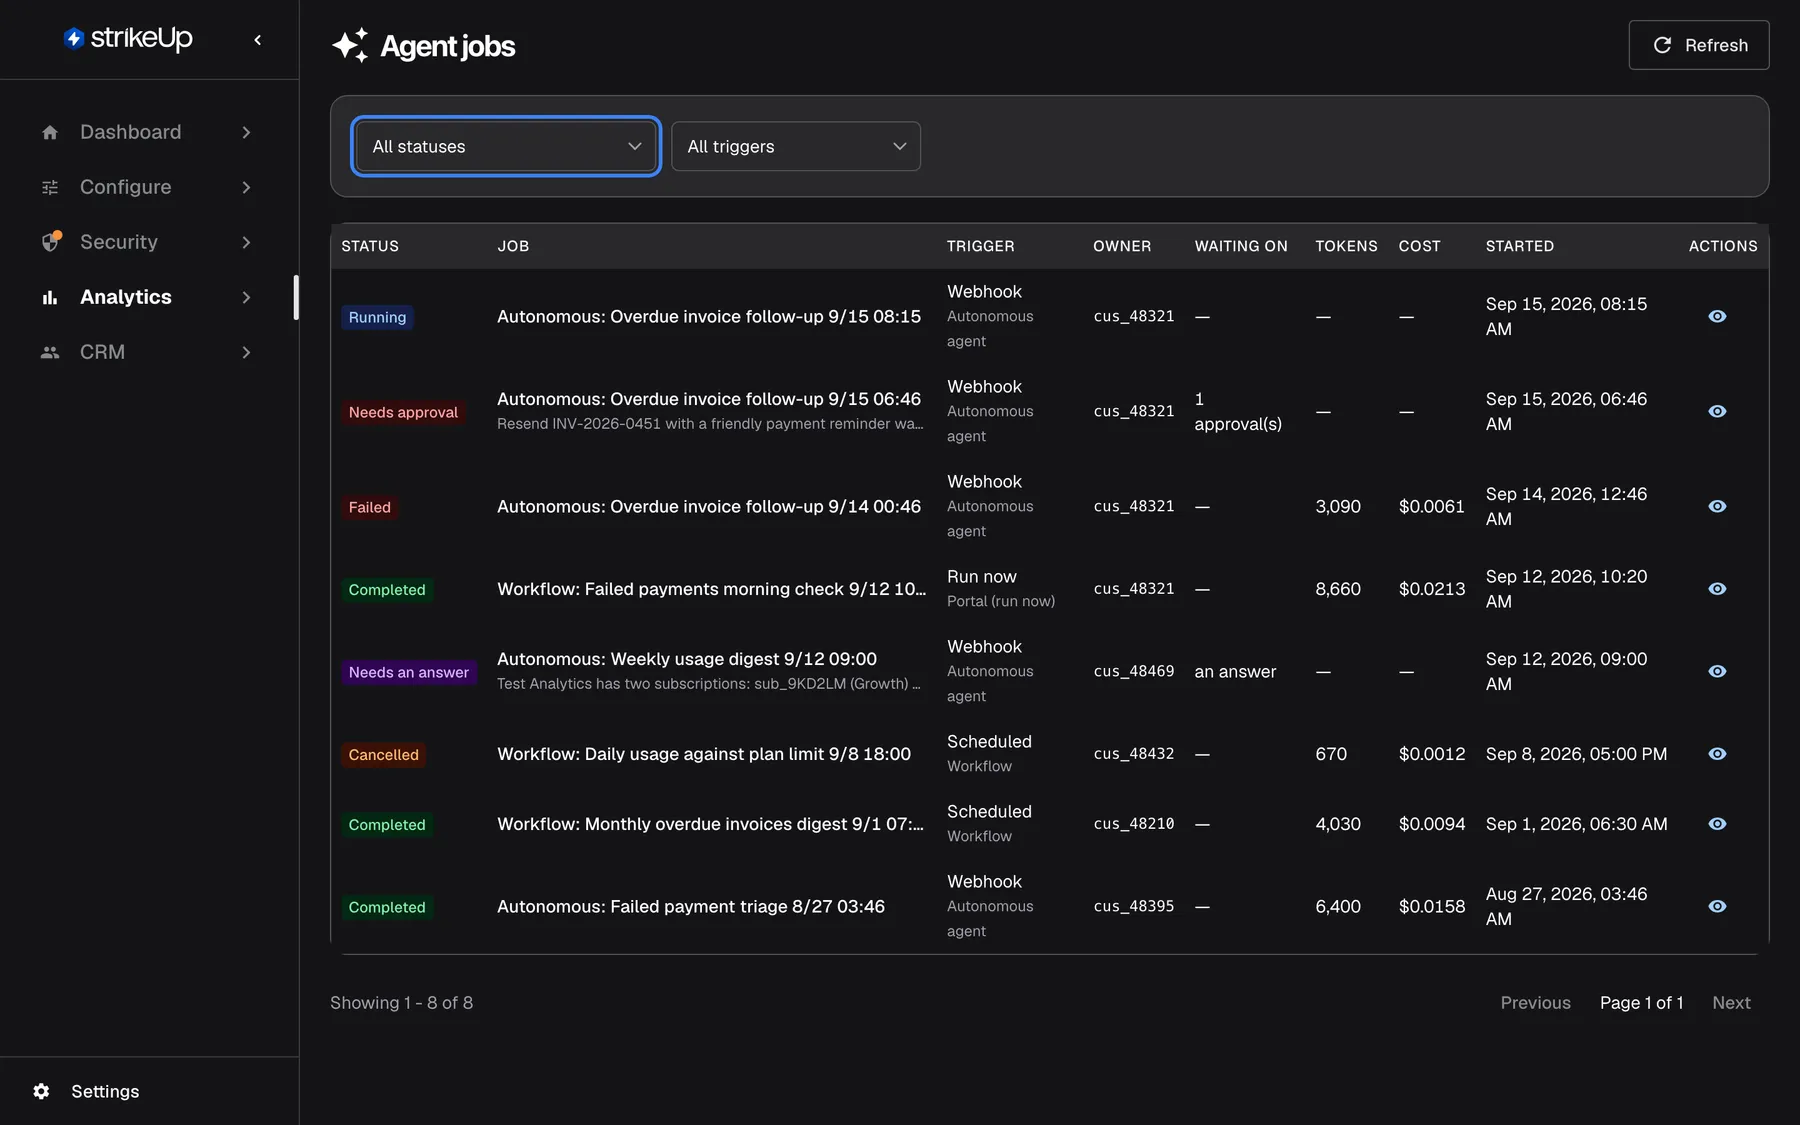Click the STARTED column header
1800x1125 pixels.
pyautogui.click(x=1519, y=246)
